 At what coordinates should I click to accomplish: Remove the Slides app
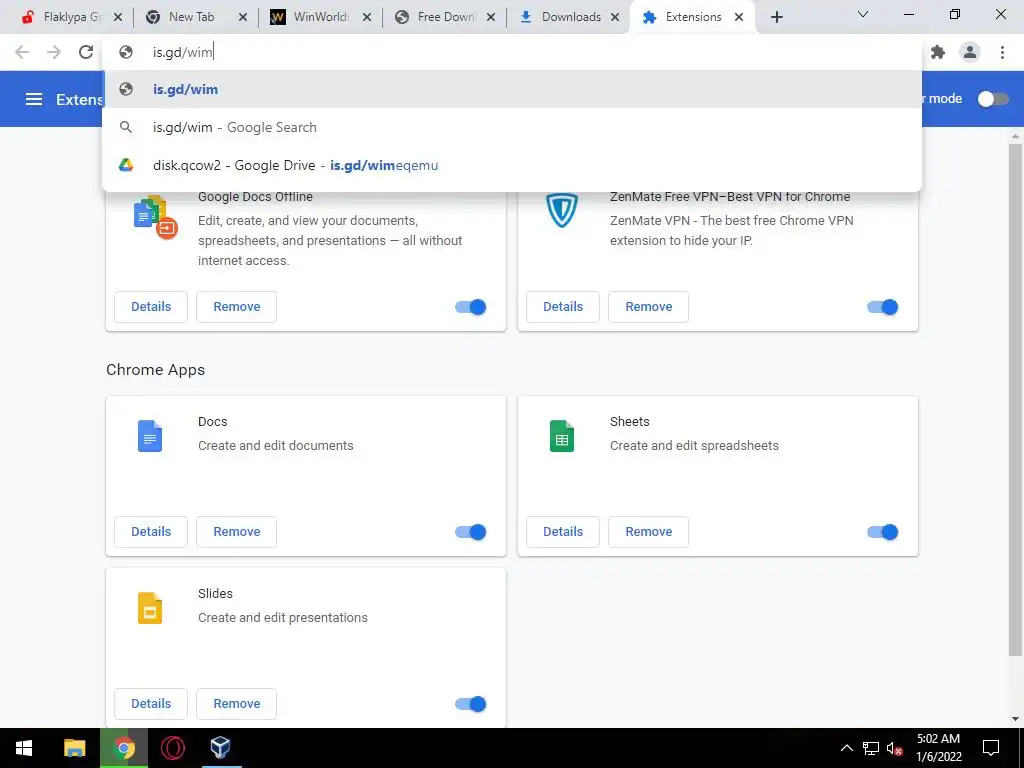click(236, 704)
